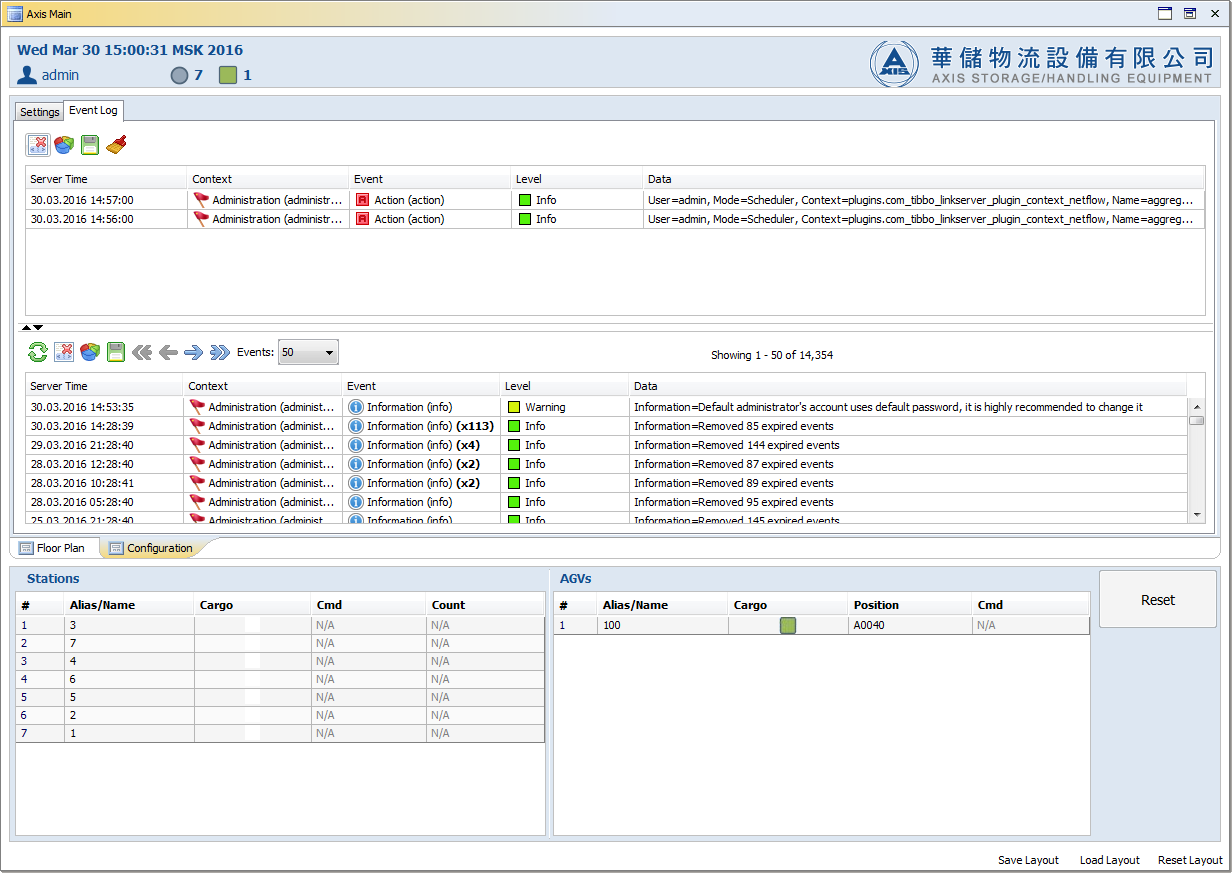Switch to the Settings tab

coord(40,112)
